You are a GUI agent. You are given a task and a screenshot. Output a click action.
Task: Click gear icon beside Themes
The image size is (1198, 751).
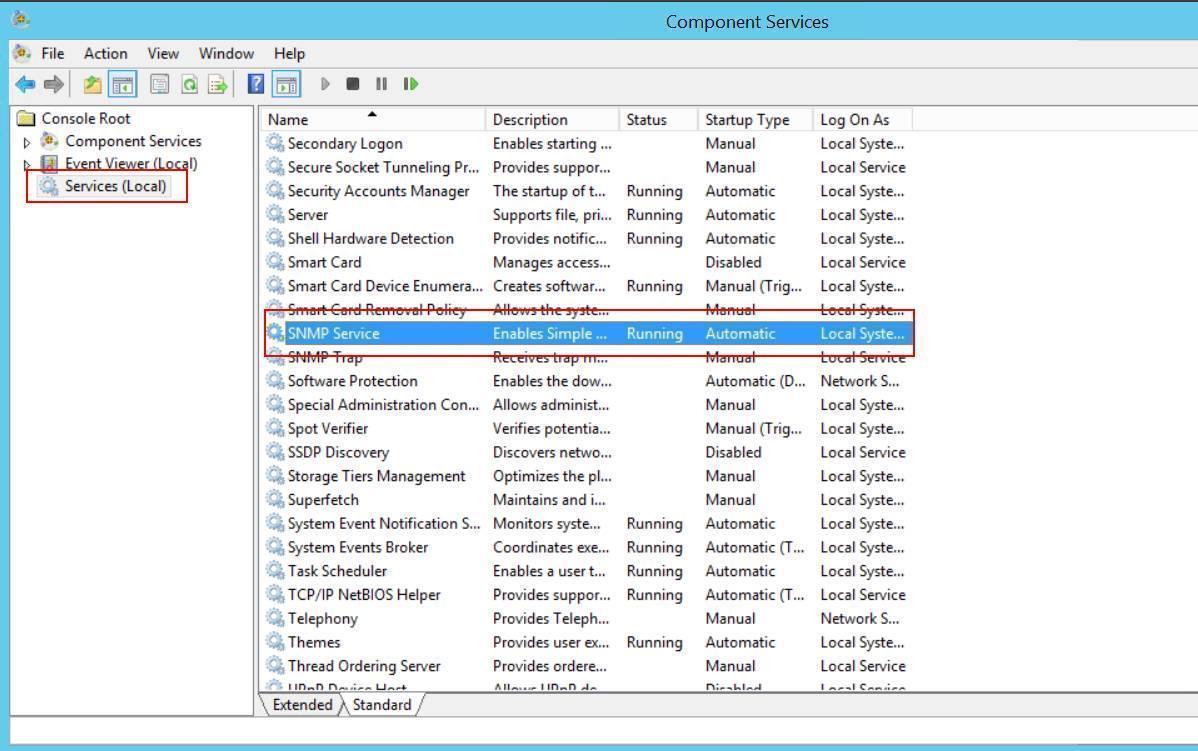275,642
